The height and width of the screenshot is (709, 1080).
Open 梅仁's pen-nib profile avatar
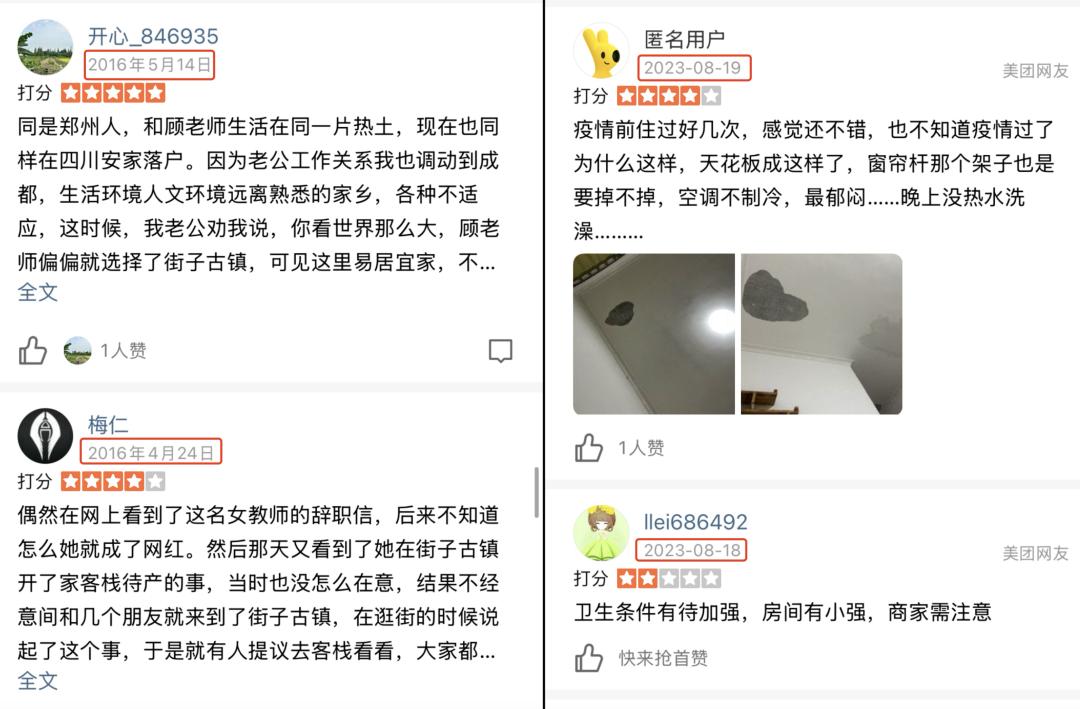(x=45, y=436)
